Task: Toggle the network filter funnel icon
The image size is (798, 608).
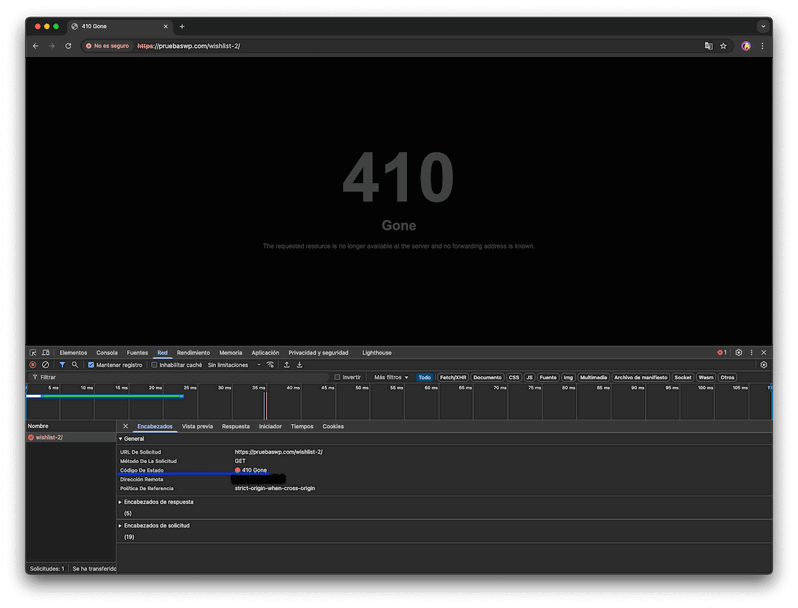Action: point(62,365)
